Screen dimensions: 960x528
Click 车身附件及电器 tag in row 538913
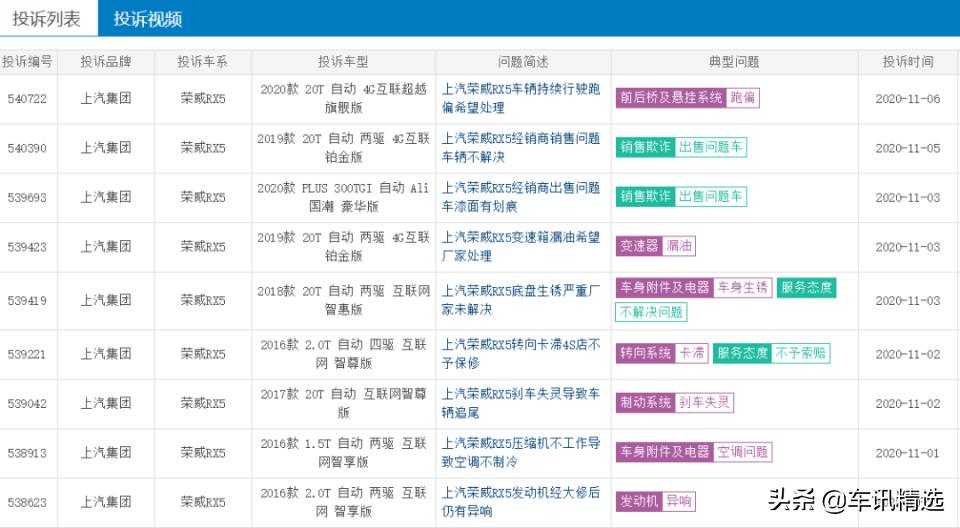pos(664,452)
